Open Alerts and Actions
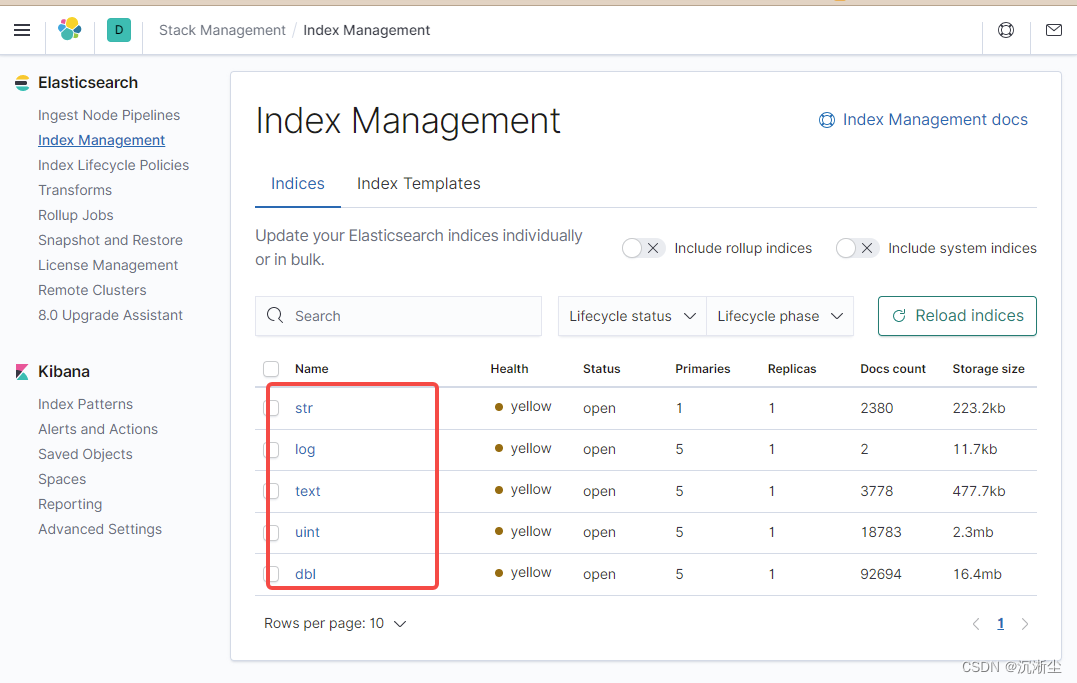This screenshot has height=683, width=1077. (x=98, y=429)
